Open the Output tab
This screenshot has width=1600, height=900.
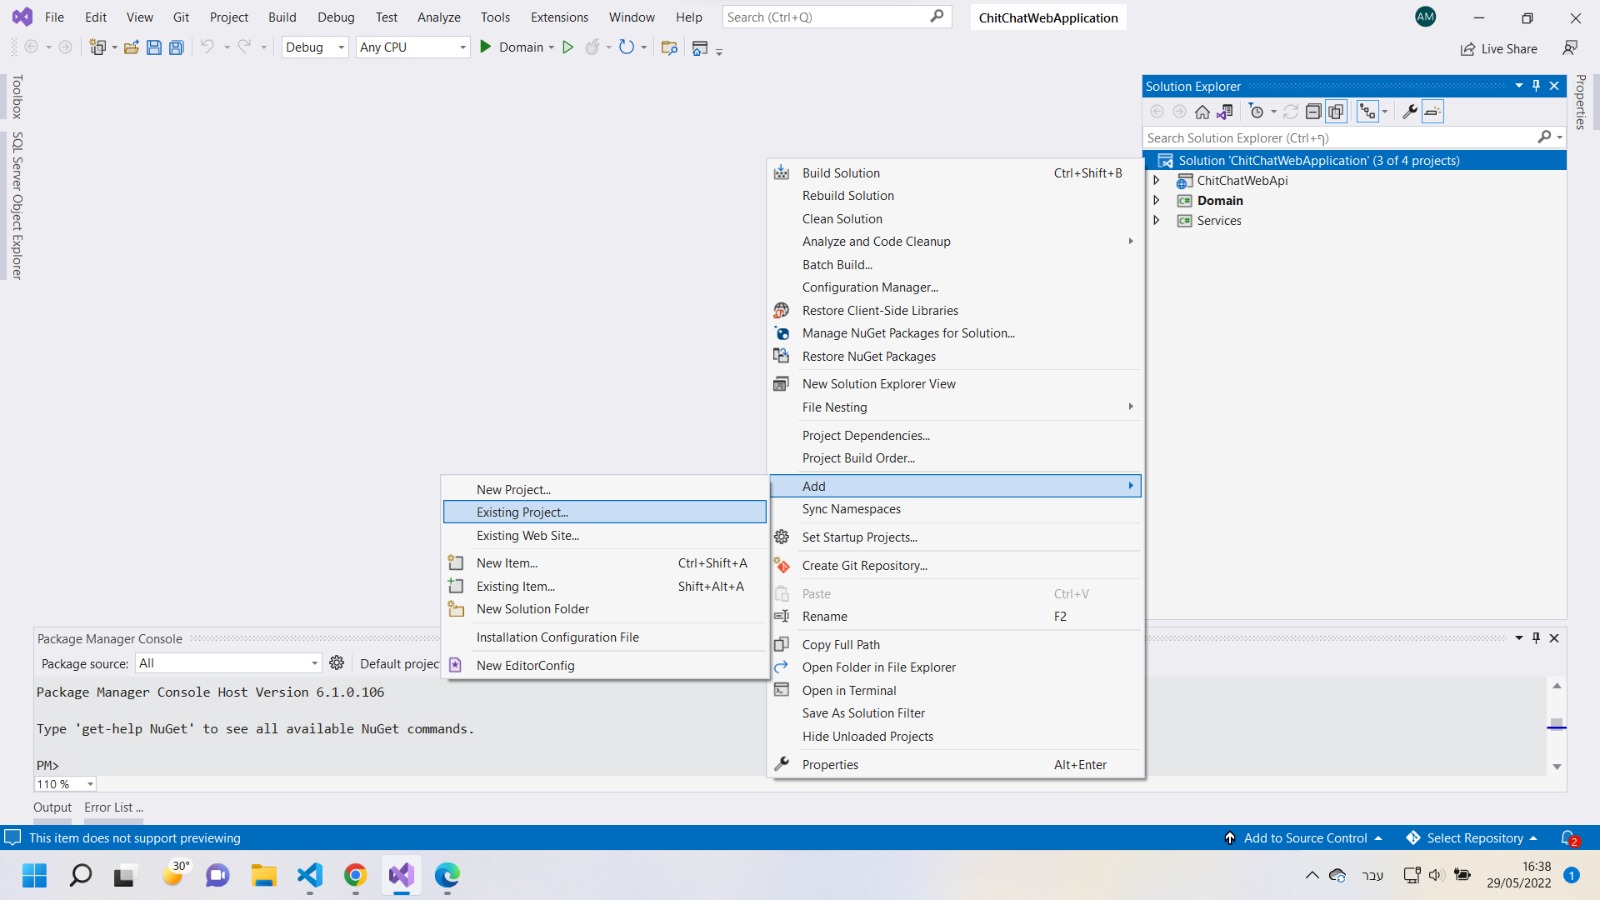point(52,808)
